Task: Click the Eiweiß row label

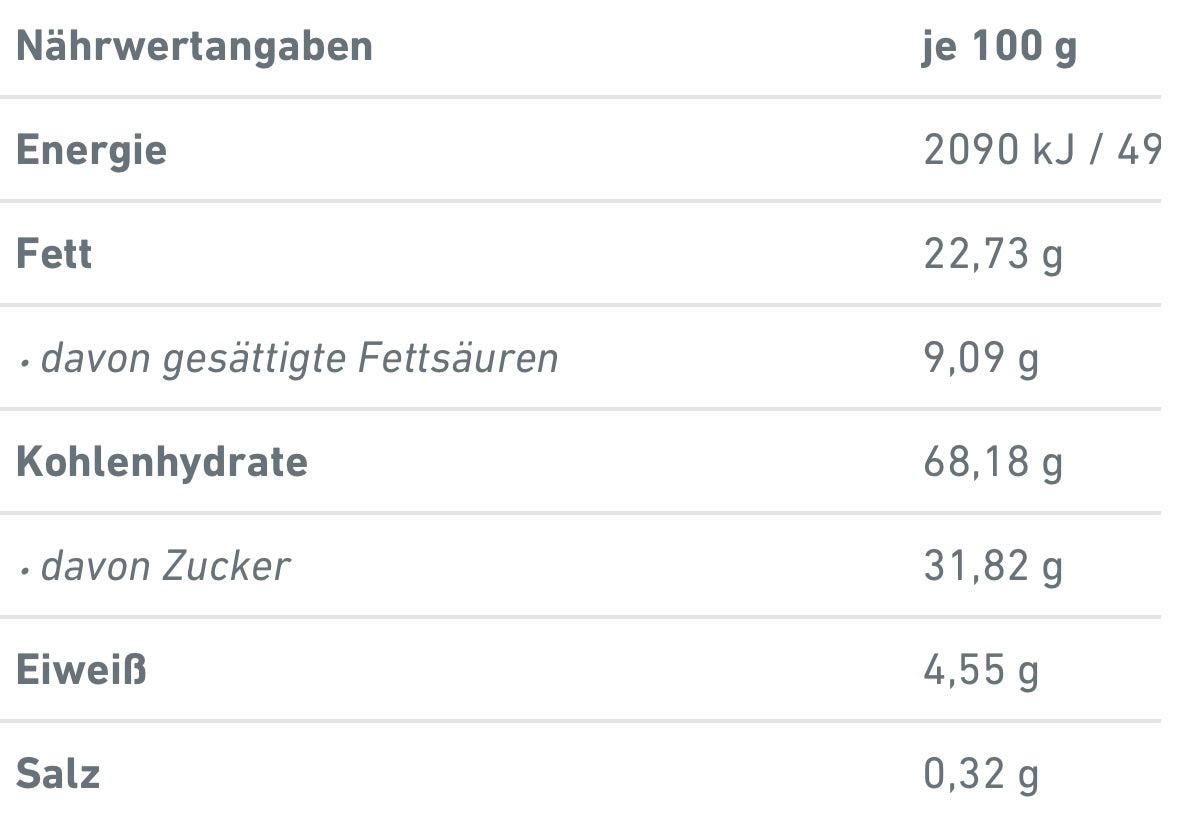Action: pos(81,670)
